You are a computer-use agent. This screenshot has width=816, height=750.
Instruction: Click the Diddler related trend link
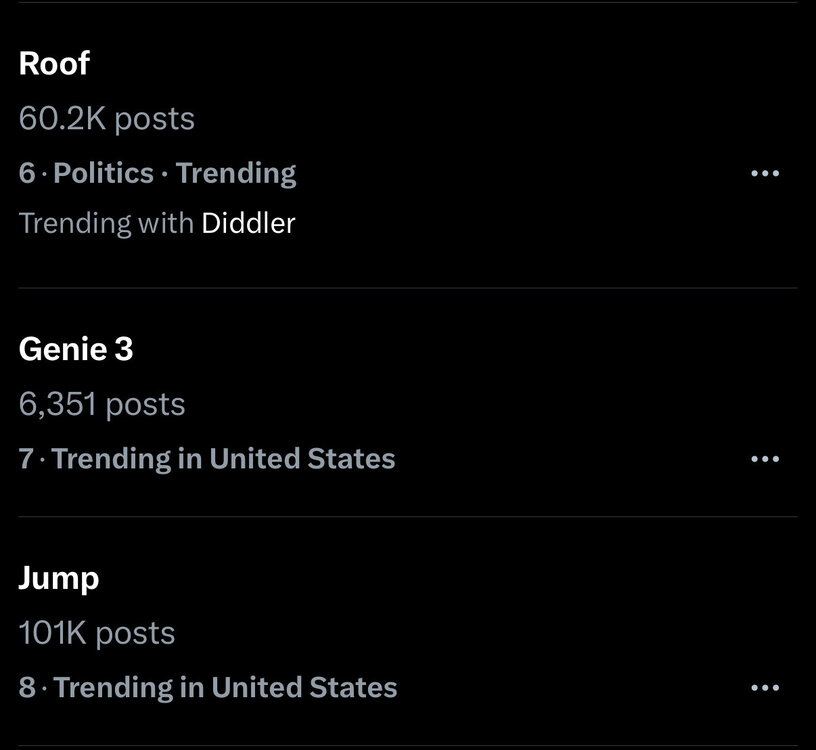click(248, 223)
